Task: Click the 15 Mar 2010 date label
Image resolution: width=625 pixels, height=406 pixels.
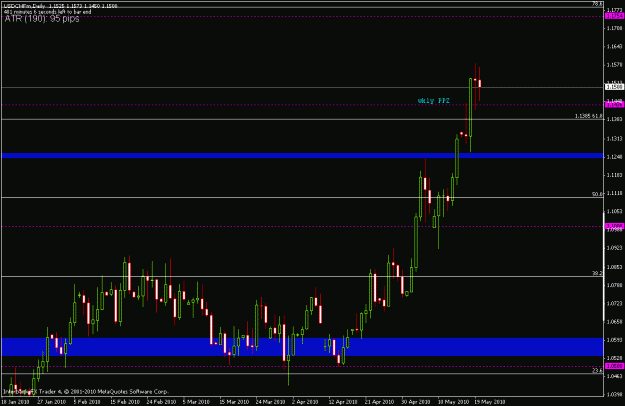Action: click(234, 402)
